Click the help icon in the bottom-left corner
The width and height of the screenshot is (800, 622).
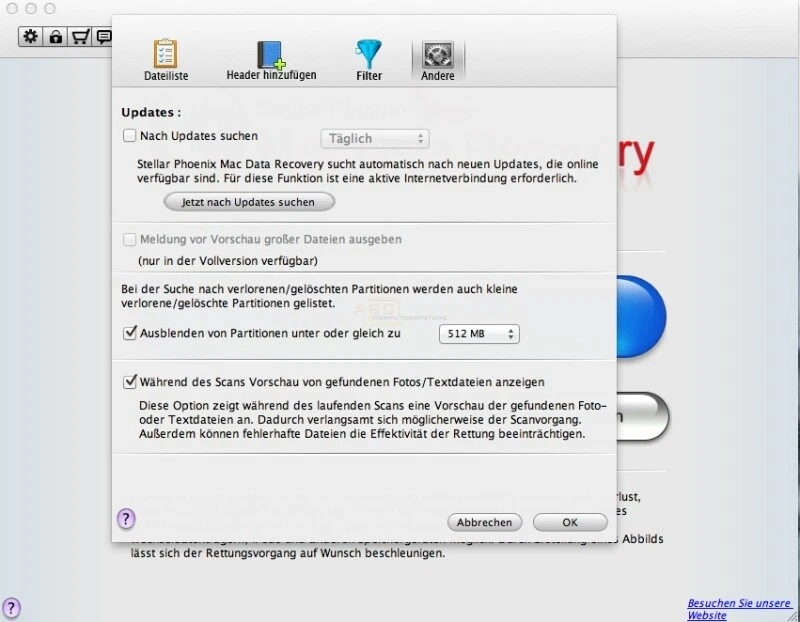click(10, 606)
